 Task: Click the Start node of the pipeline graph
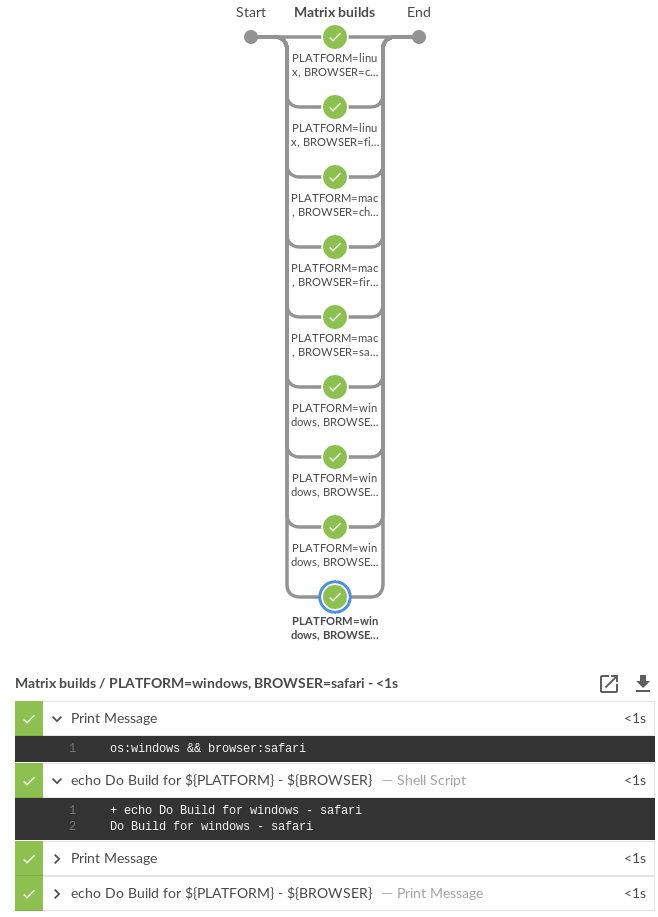(x=251, y=37)
